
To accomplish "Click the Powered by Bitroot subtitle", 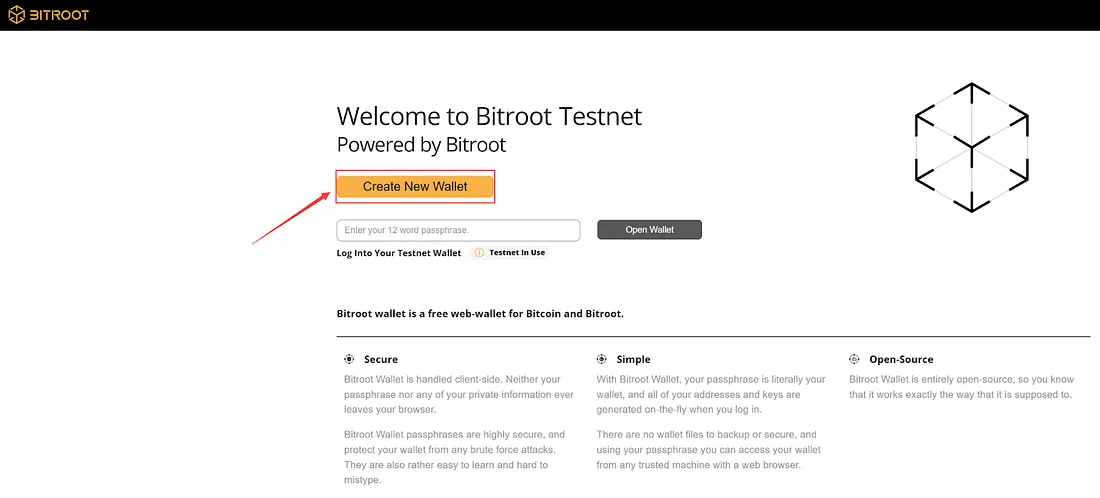I will click(422, 145).
